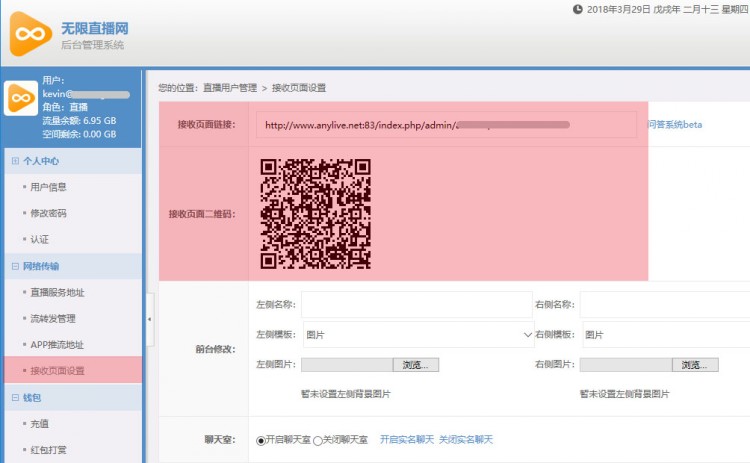Image resolution: width=750 pixels, height=463 pixels.
Task: Open 直播服务地址 menu item
Action: click(x=57, y=292)
